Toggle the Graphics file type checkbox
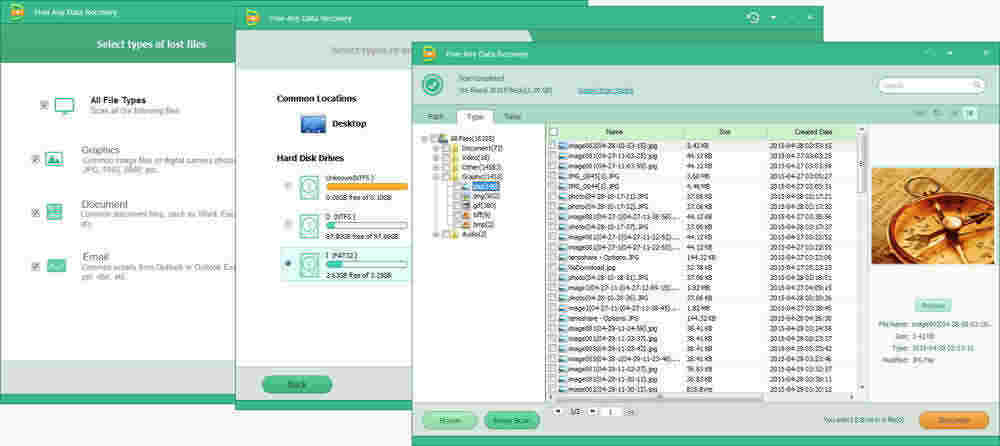This screenshot has height=446, width=1000. click(36, 158)
